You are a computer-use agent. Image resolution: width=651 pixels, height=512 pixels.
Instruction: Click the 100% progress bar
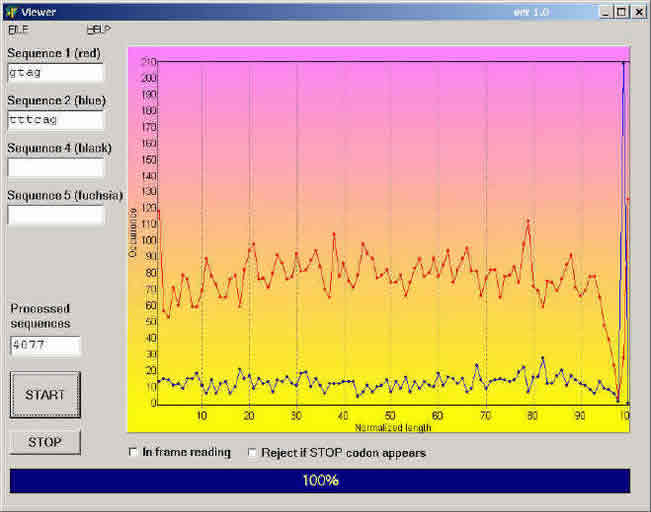click(320, 481)
